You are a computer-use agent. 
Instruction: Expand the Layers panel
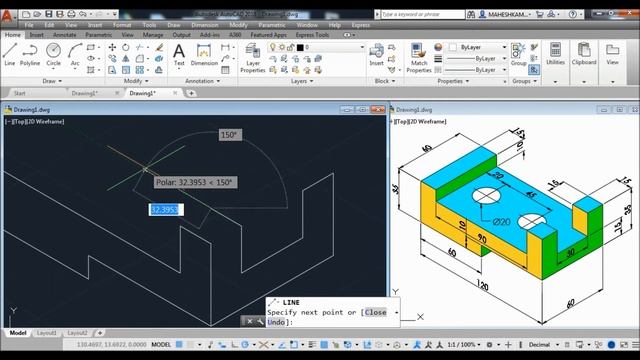302,81
